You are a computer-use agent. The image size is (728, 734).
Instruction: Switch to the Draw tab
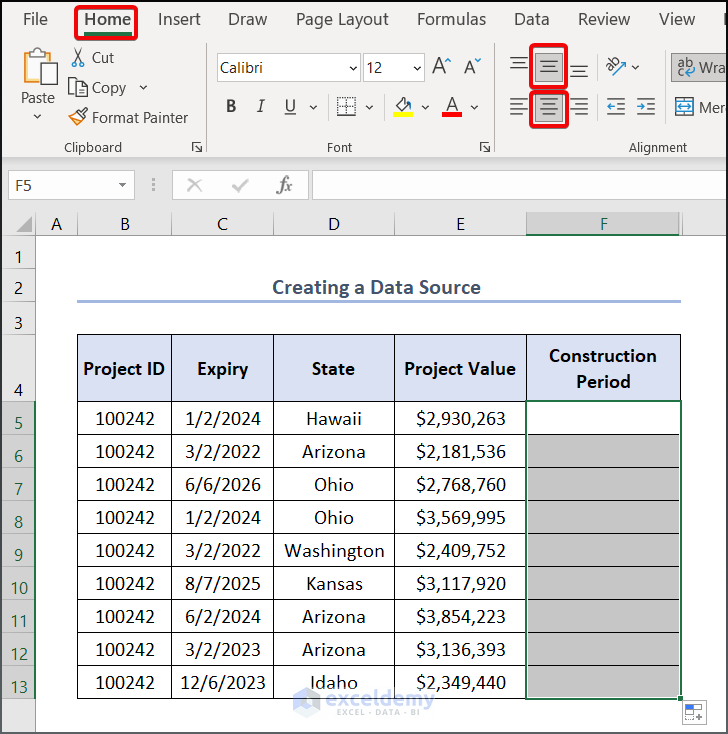248,19
